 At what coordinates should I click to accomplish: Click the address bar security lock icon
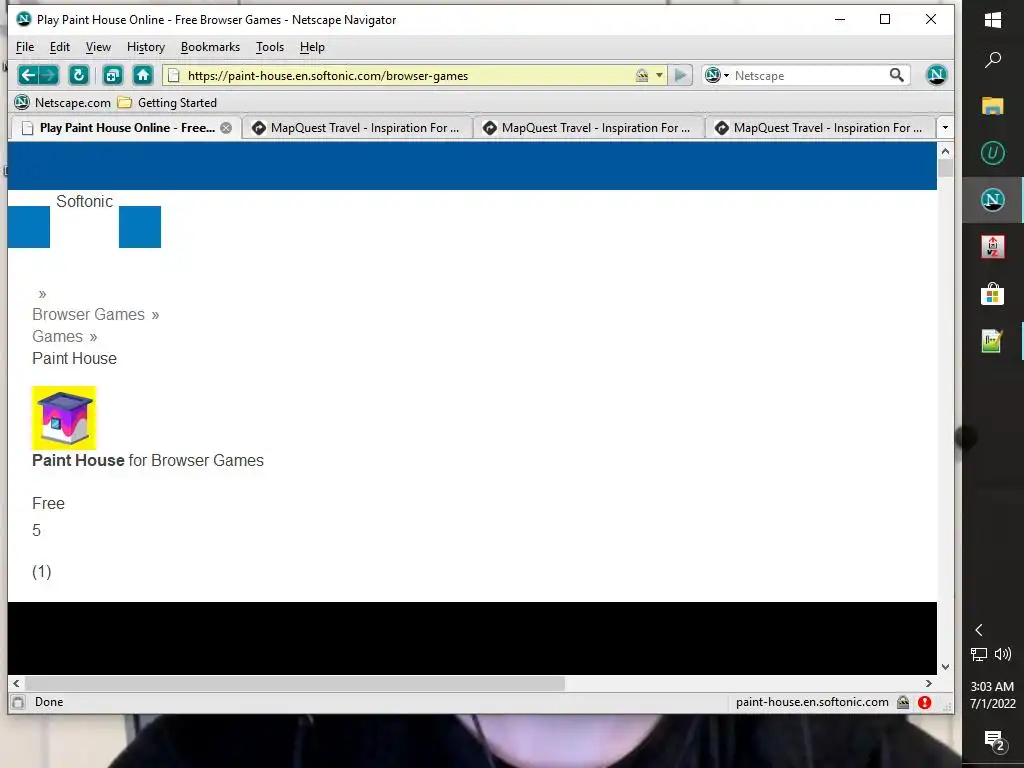tap(642, 75)
